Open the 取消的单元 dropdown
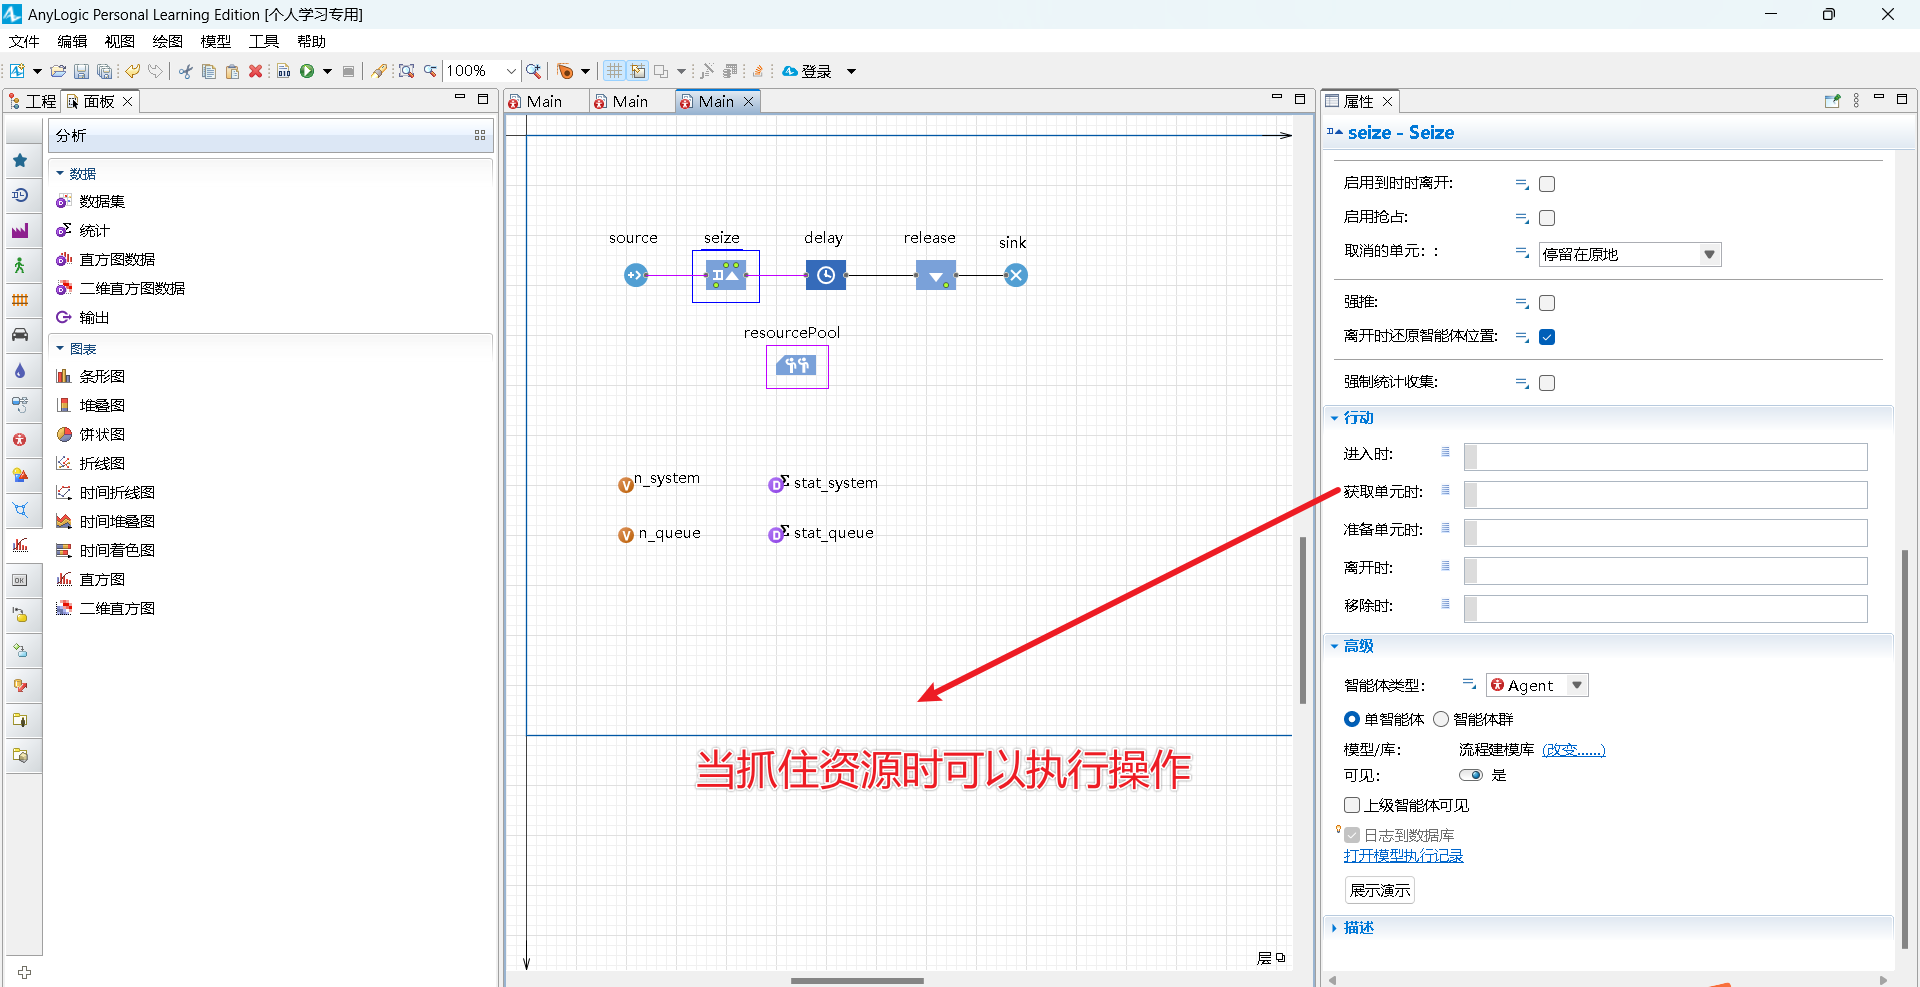This screenshot has height=987, width=1920. click(1710, 253)
